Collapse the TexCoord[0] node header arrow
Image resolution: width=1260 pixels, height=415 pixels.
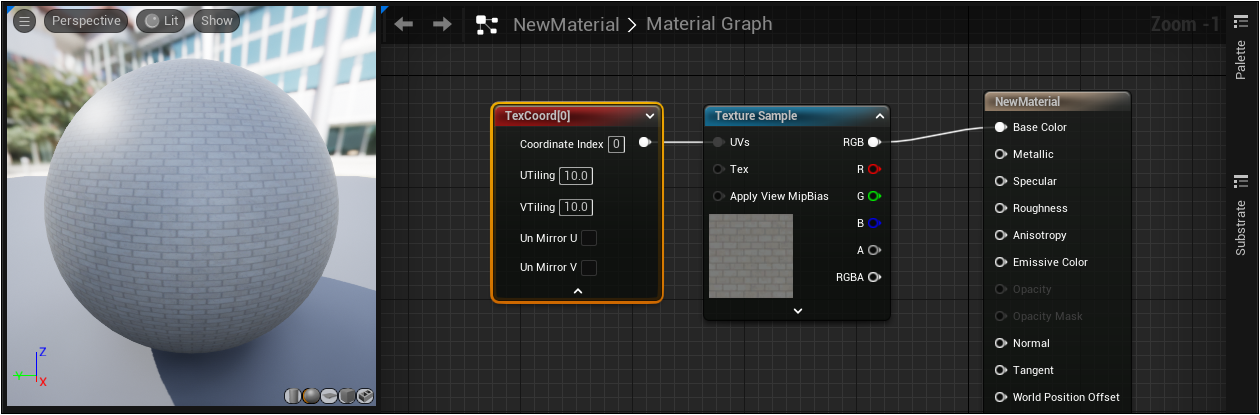[650, 116]
